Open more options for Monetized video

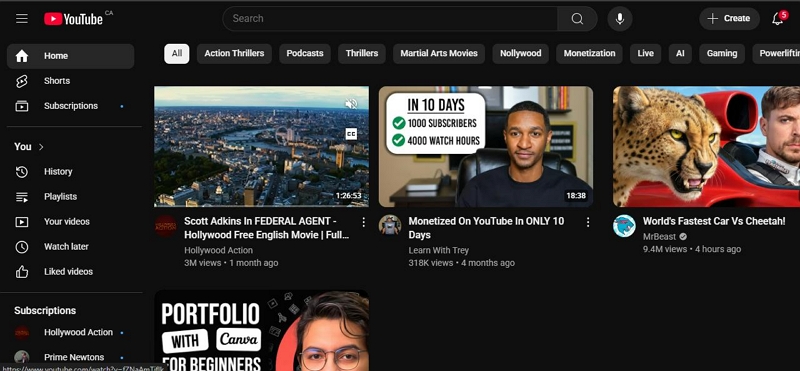point(588,222)
